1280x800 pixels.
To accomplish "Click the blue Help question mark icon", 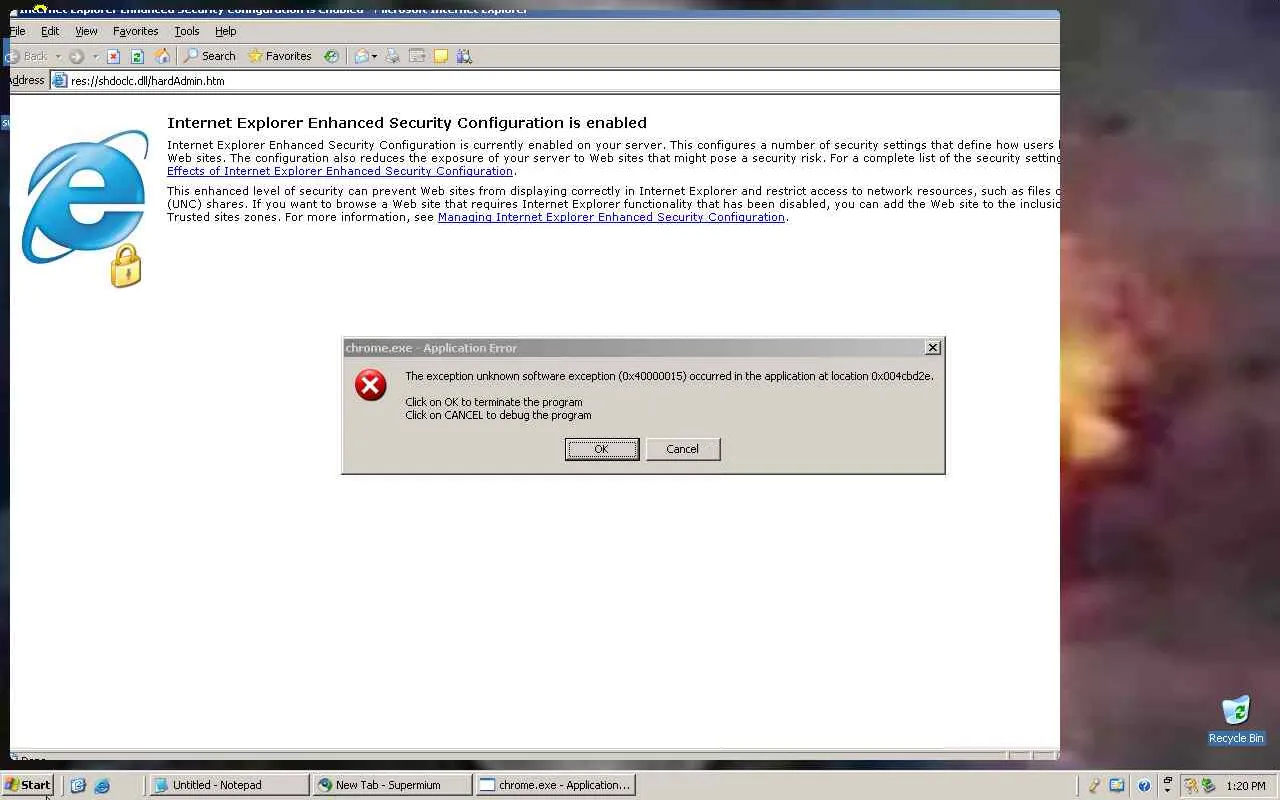I will [x=1144, y=786].
